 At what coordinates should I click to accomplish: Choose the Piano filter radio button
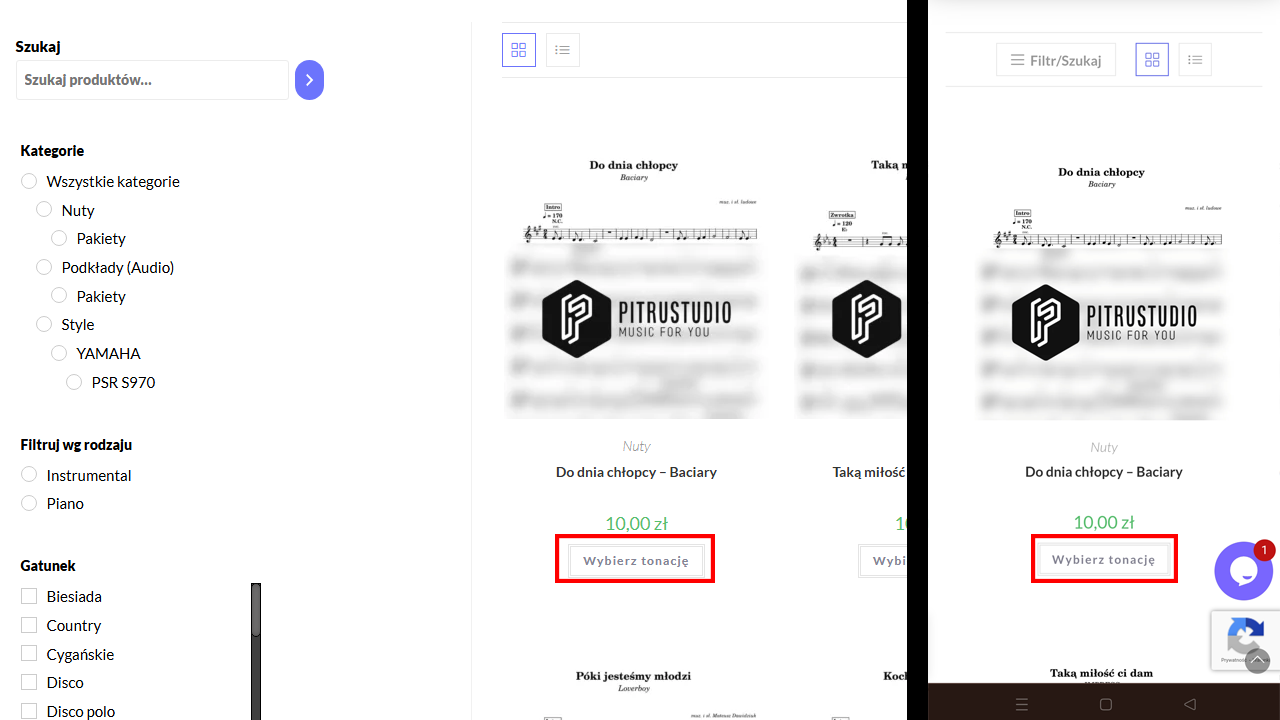pyautogui.click(x=29, y=503)
